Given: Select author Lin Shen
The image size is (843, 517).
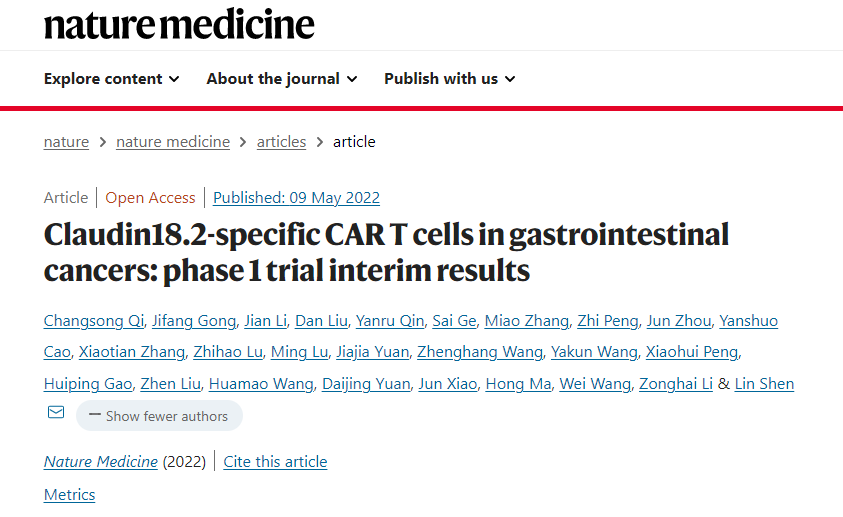Looking at the screenshot, I should click(764, 384).
